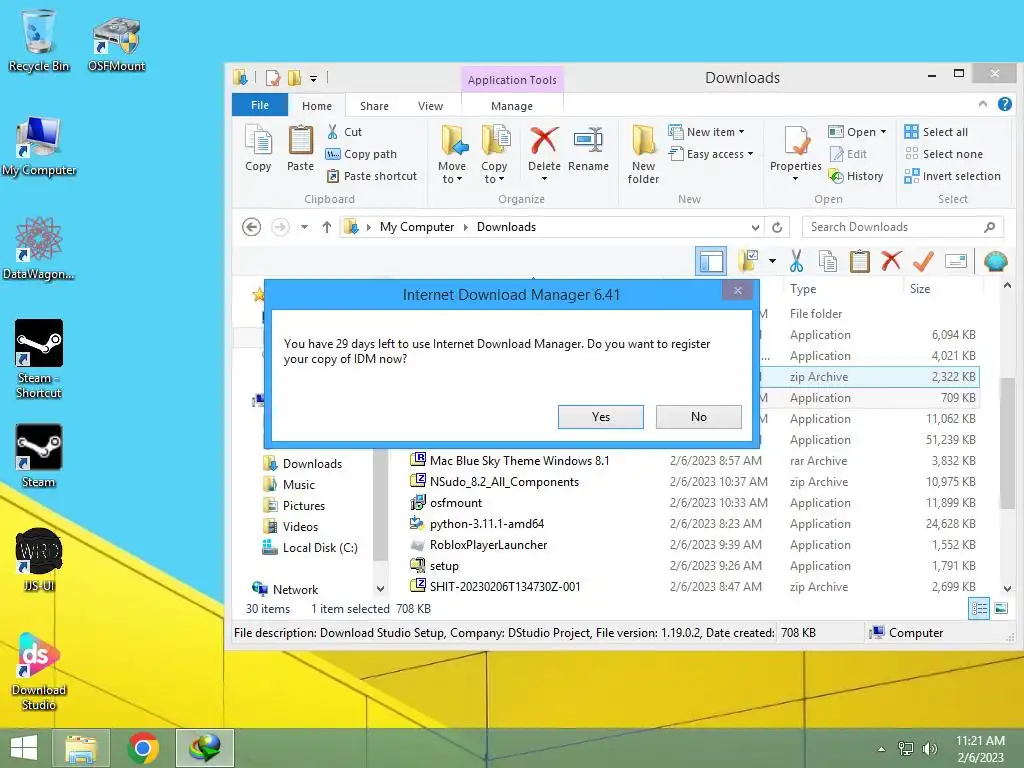Switch to the Manage ribbon tab
The height and width of the screenshot is (768, 1024).
tap(512, 106)
